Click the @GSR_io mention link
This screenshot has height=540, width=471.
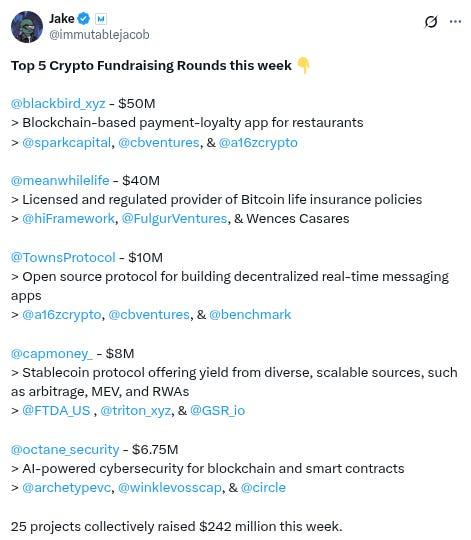point(217,411)
